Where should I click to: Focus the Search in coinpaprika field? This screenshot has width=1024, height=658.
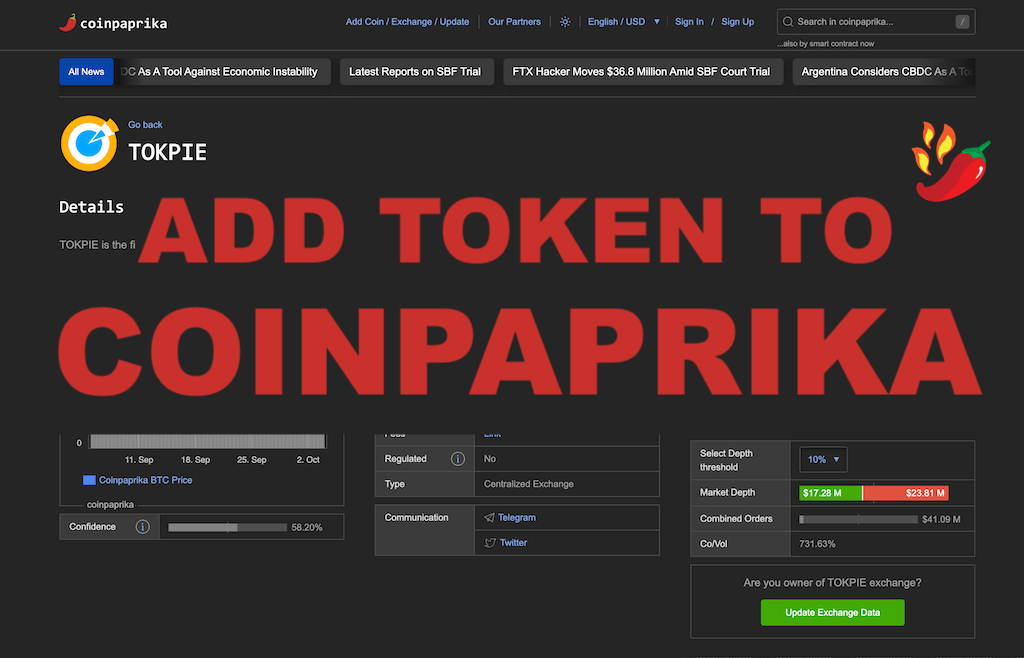click(x=876, y=22)
